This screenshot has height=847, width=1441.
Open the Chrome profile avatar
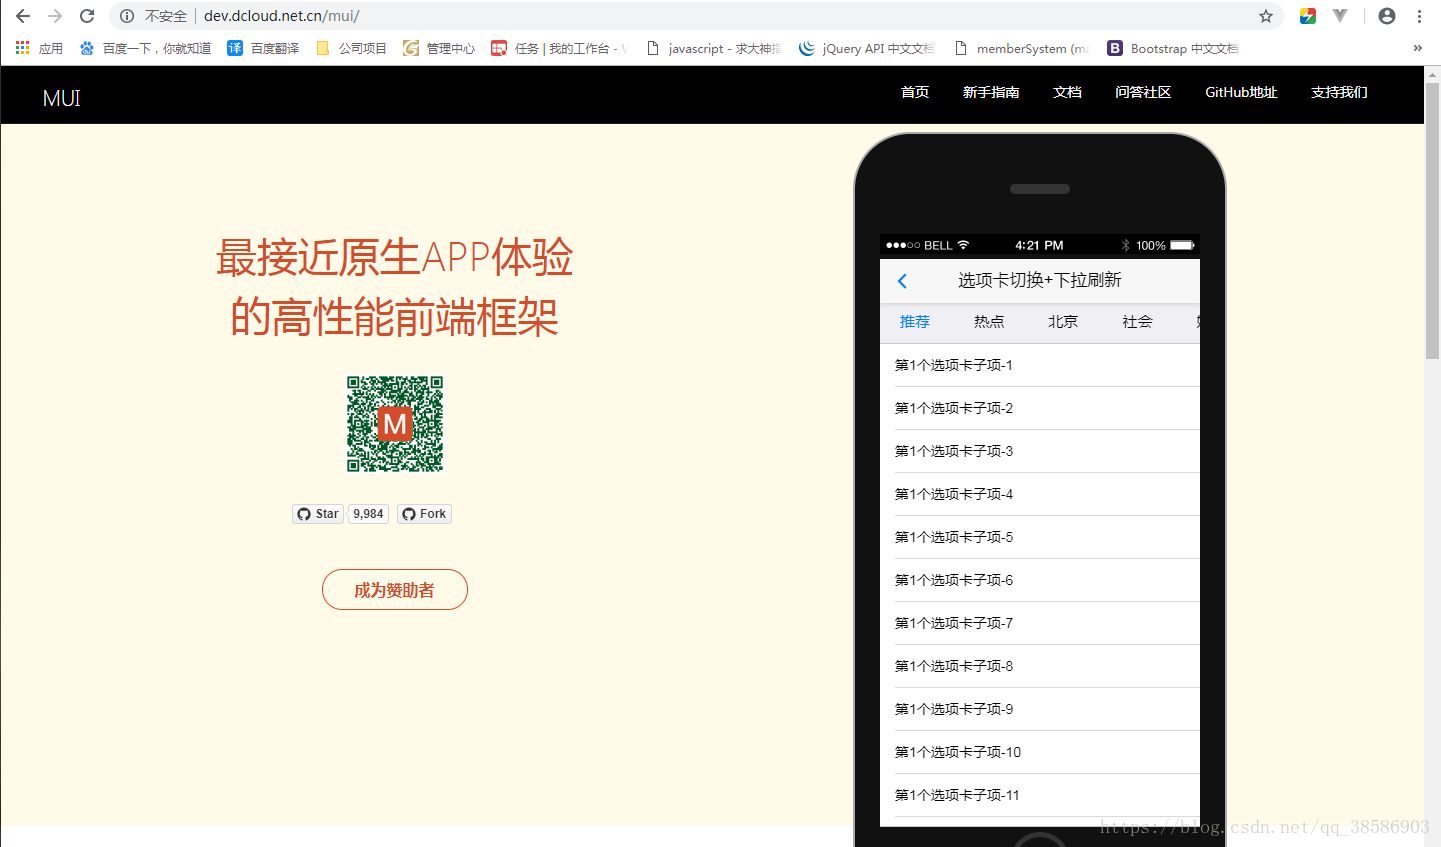tap(1387, 16)
